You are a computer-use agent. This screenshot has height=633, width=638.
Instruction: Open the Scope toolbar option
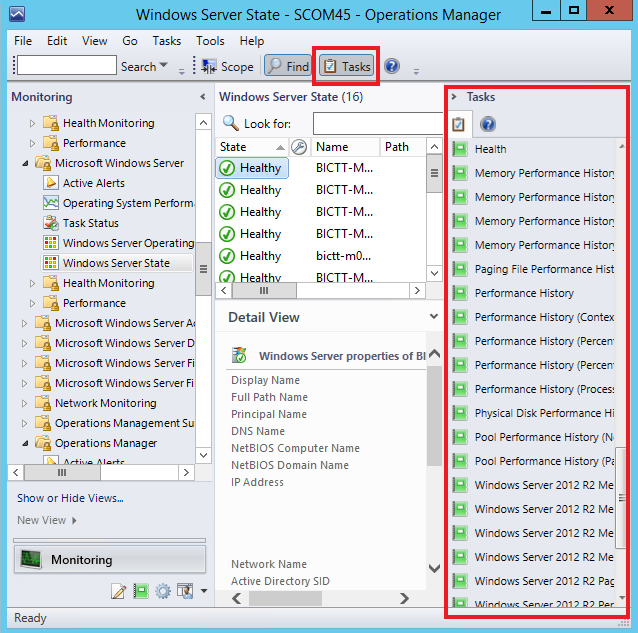227,67
